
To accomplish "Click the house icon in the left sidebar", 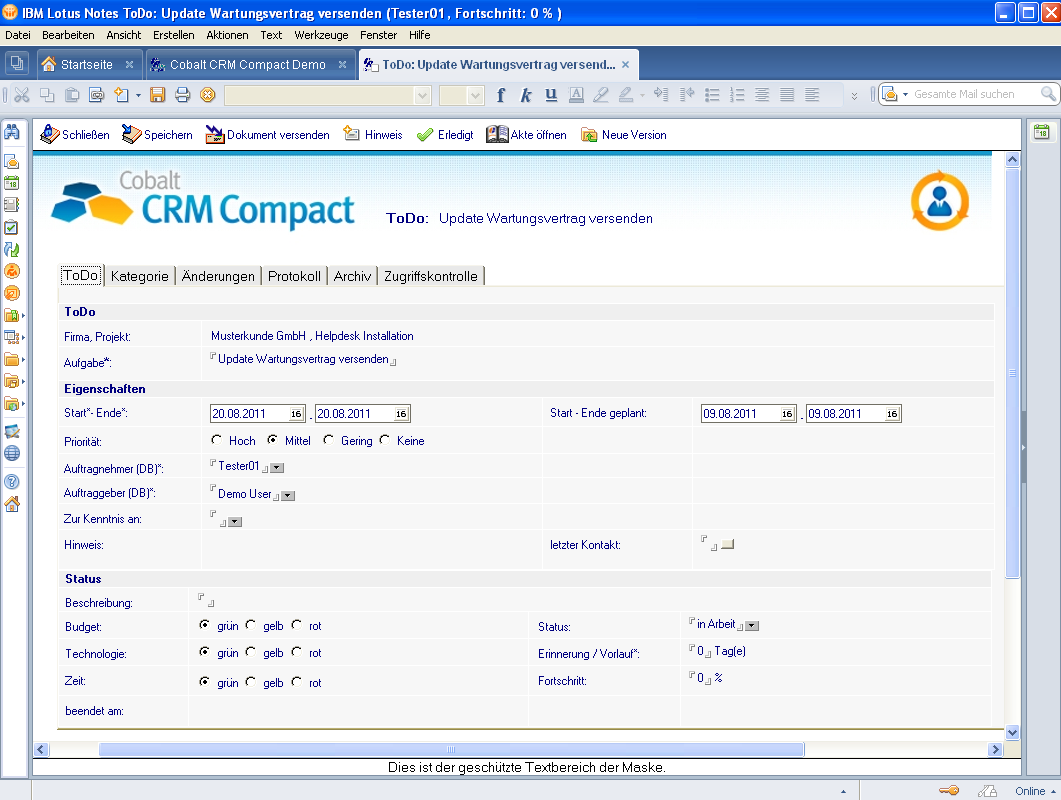I will tap(12, 504).
